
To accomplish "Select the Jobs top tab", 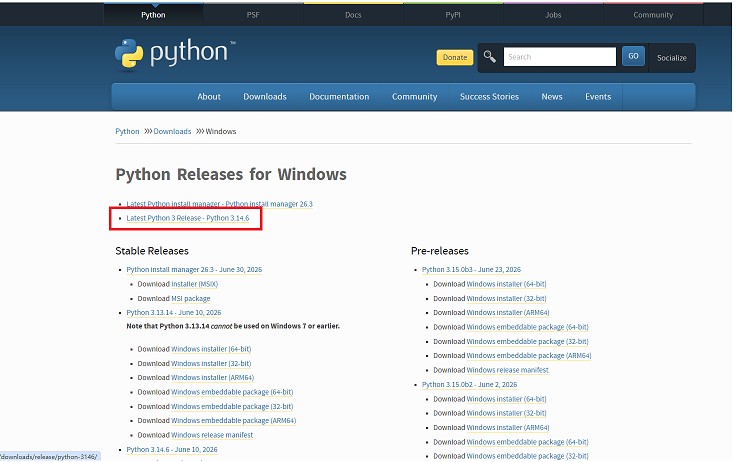I will coord(553,15).
